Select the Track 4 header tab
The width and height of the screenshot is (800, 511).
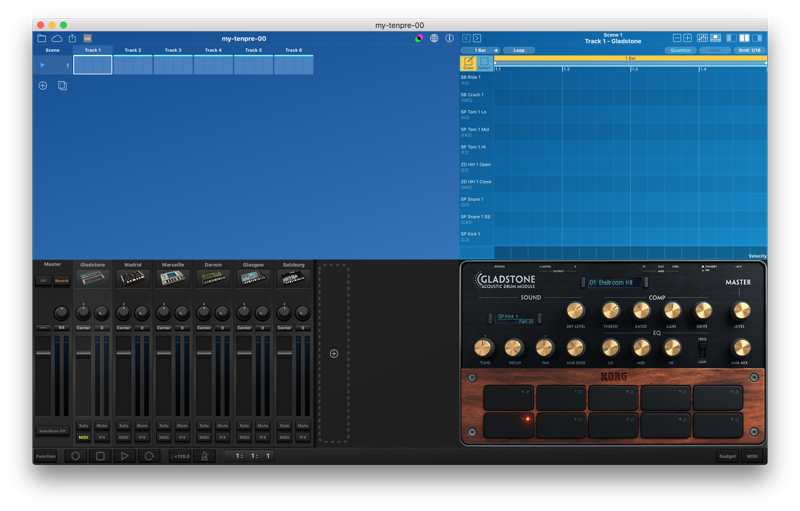click(x=213, y=50)
